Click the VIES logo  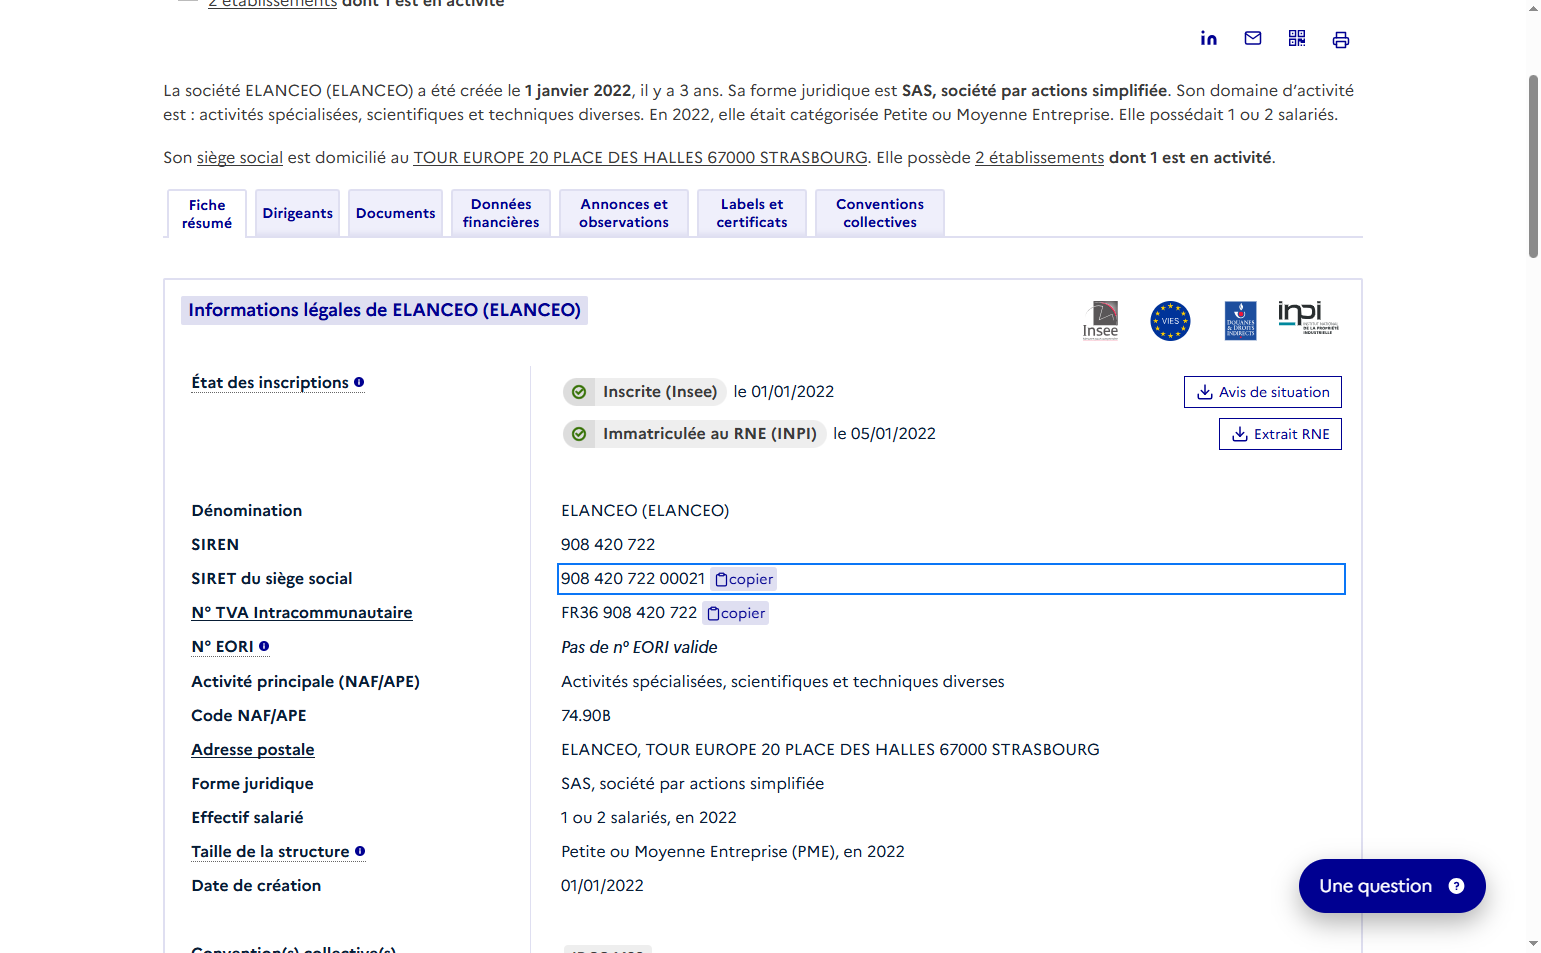tap(1170, 321)
